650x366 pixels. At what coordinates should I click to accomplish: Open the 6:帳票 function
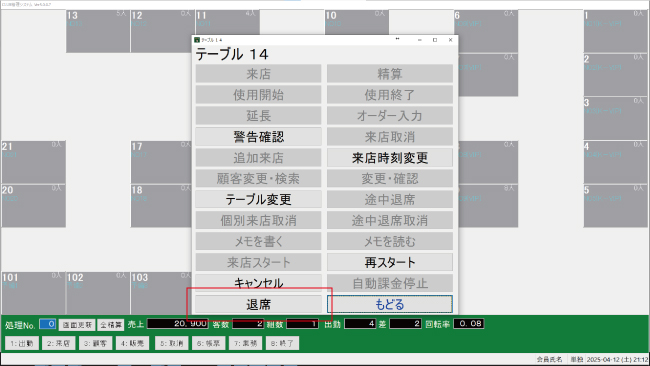point(209,343)
